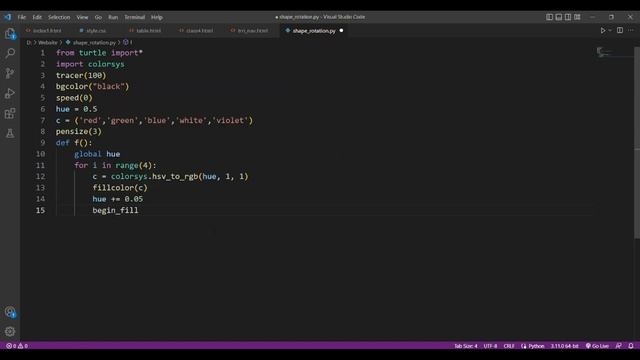The height and width of the screenshot is (360, 640).
Task: Click the feedback icon in status bar
Action: pos(619,346)
